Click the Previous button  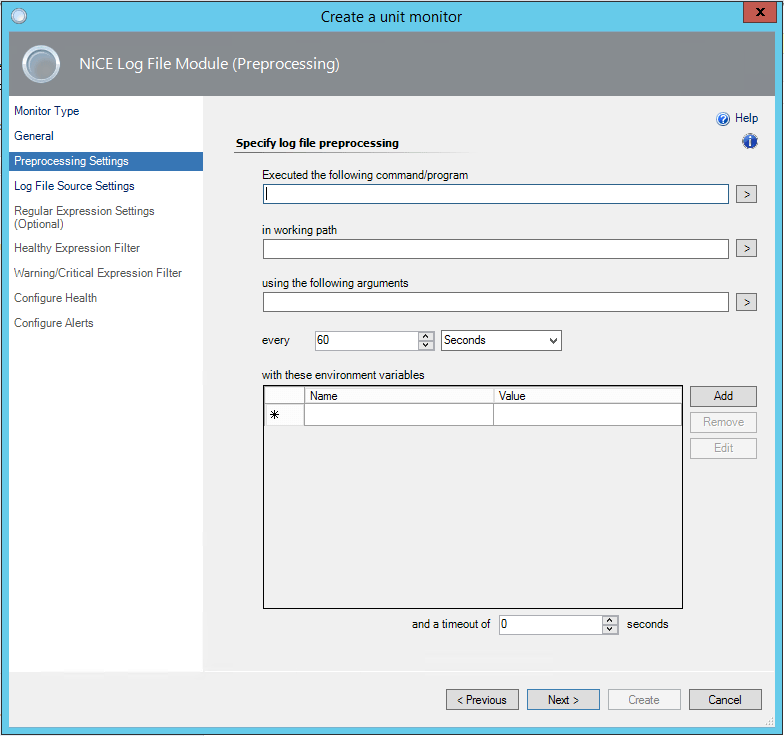pyautogui.click(x=482, y=700)
